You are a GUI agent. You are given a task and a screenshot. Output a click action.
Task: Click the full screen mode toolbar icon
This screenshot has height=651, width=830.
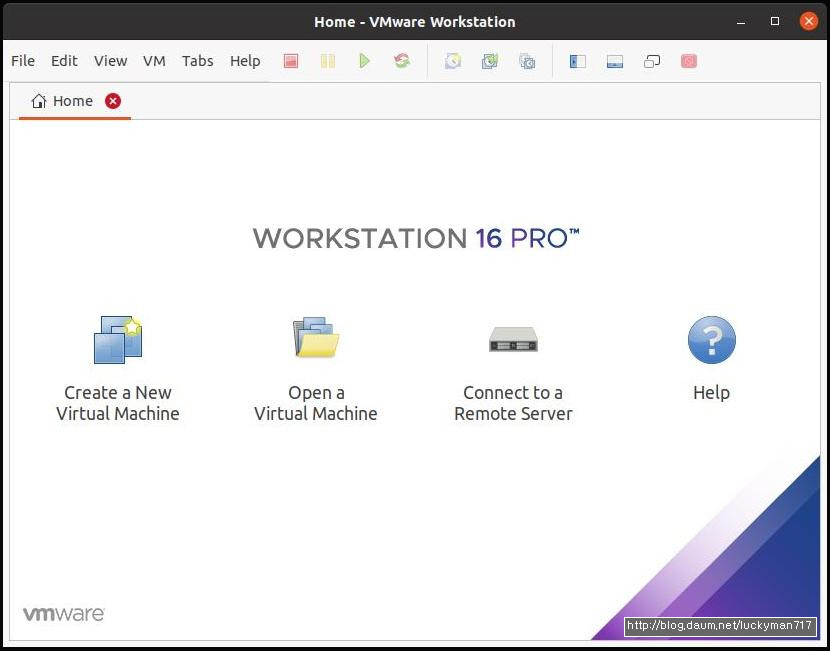click(x=652, y=61)
